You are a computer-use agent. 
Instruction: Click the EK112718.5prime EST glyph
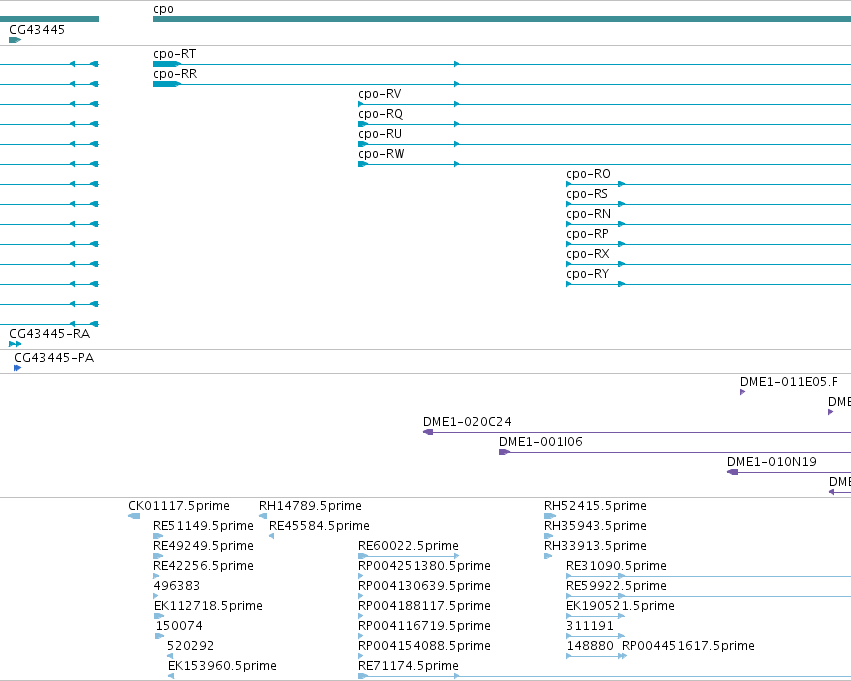pyautogui.click(x=158, y=616)
